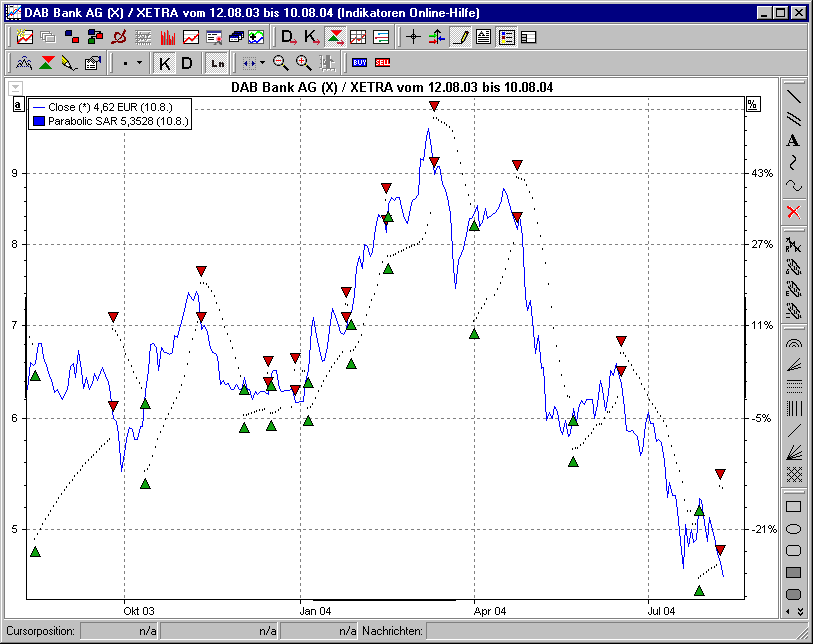This screenshot has height=644, width=813.
Task: Click the BUY signal icon
Action: (x=361, y=63)
